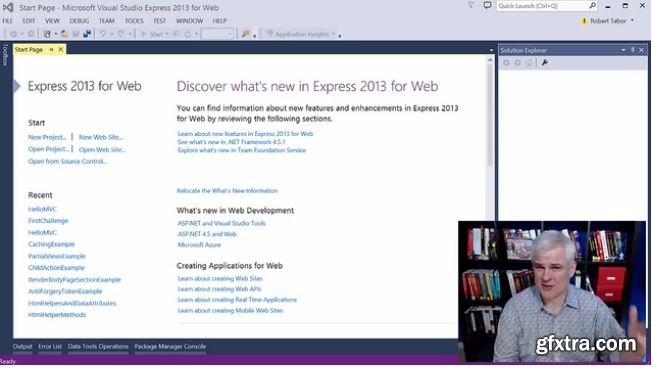
Task: Switch to the Error List tab
Action: [50, 347]
